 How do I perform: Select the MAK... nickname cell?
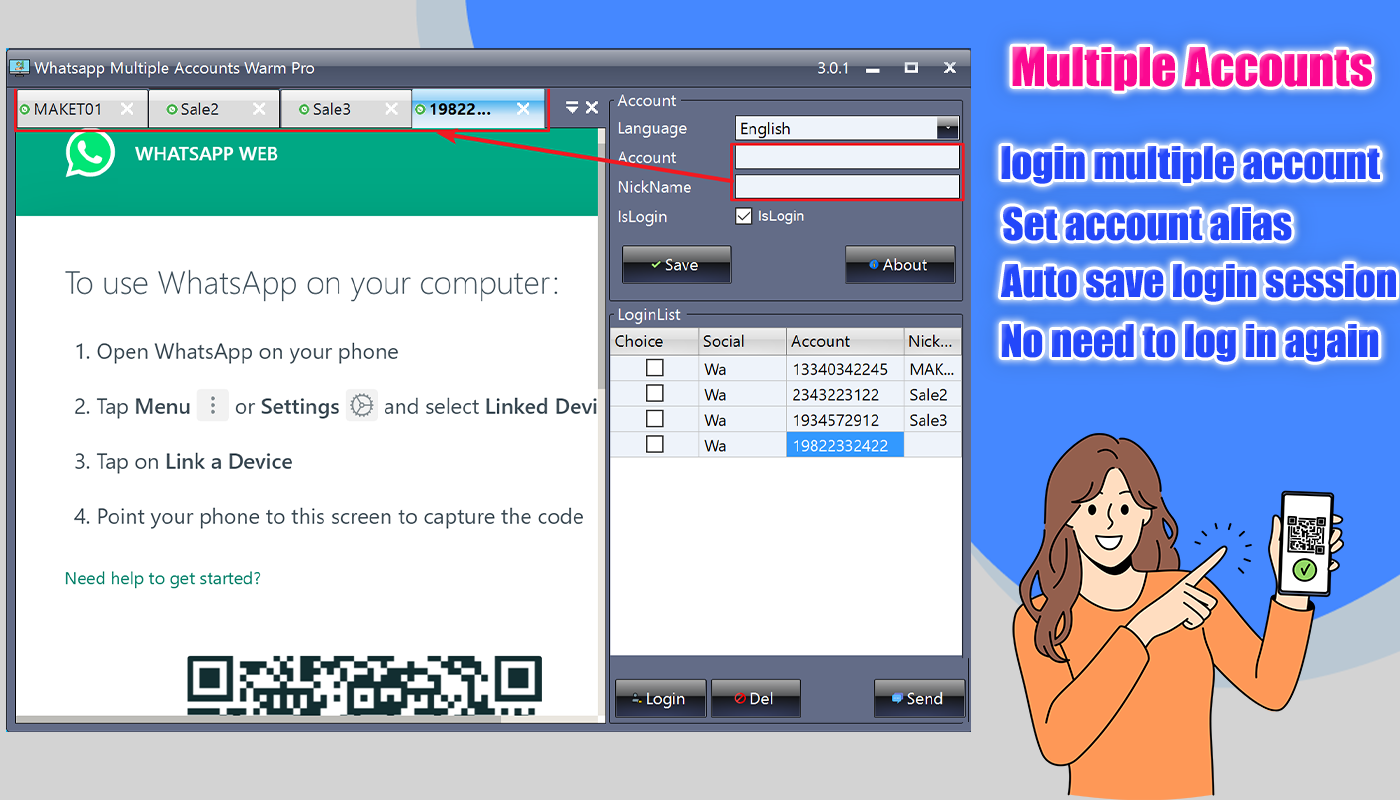point(933,369)
